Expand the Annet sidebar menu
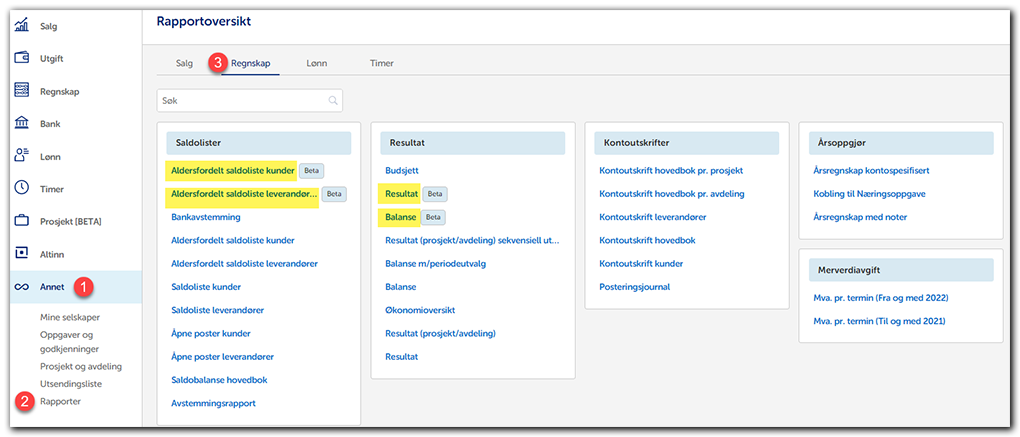 52,287
